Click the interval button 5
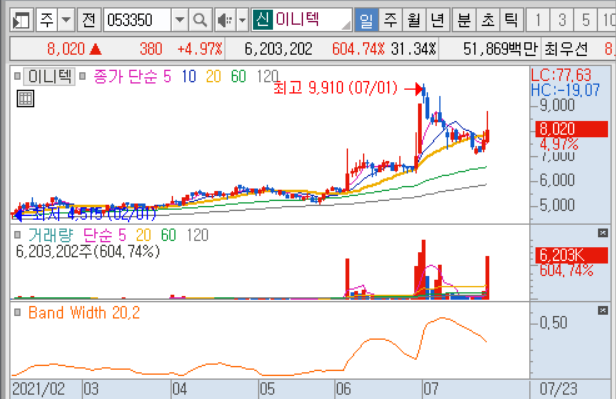This screenshot has height=399, width=616. point(585,20)
